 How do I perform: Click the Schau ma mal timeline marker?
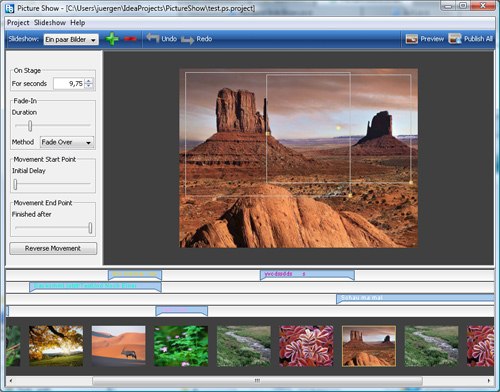[415, 299]
